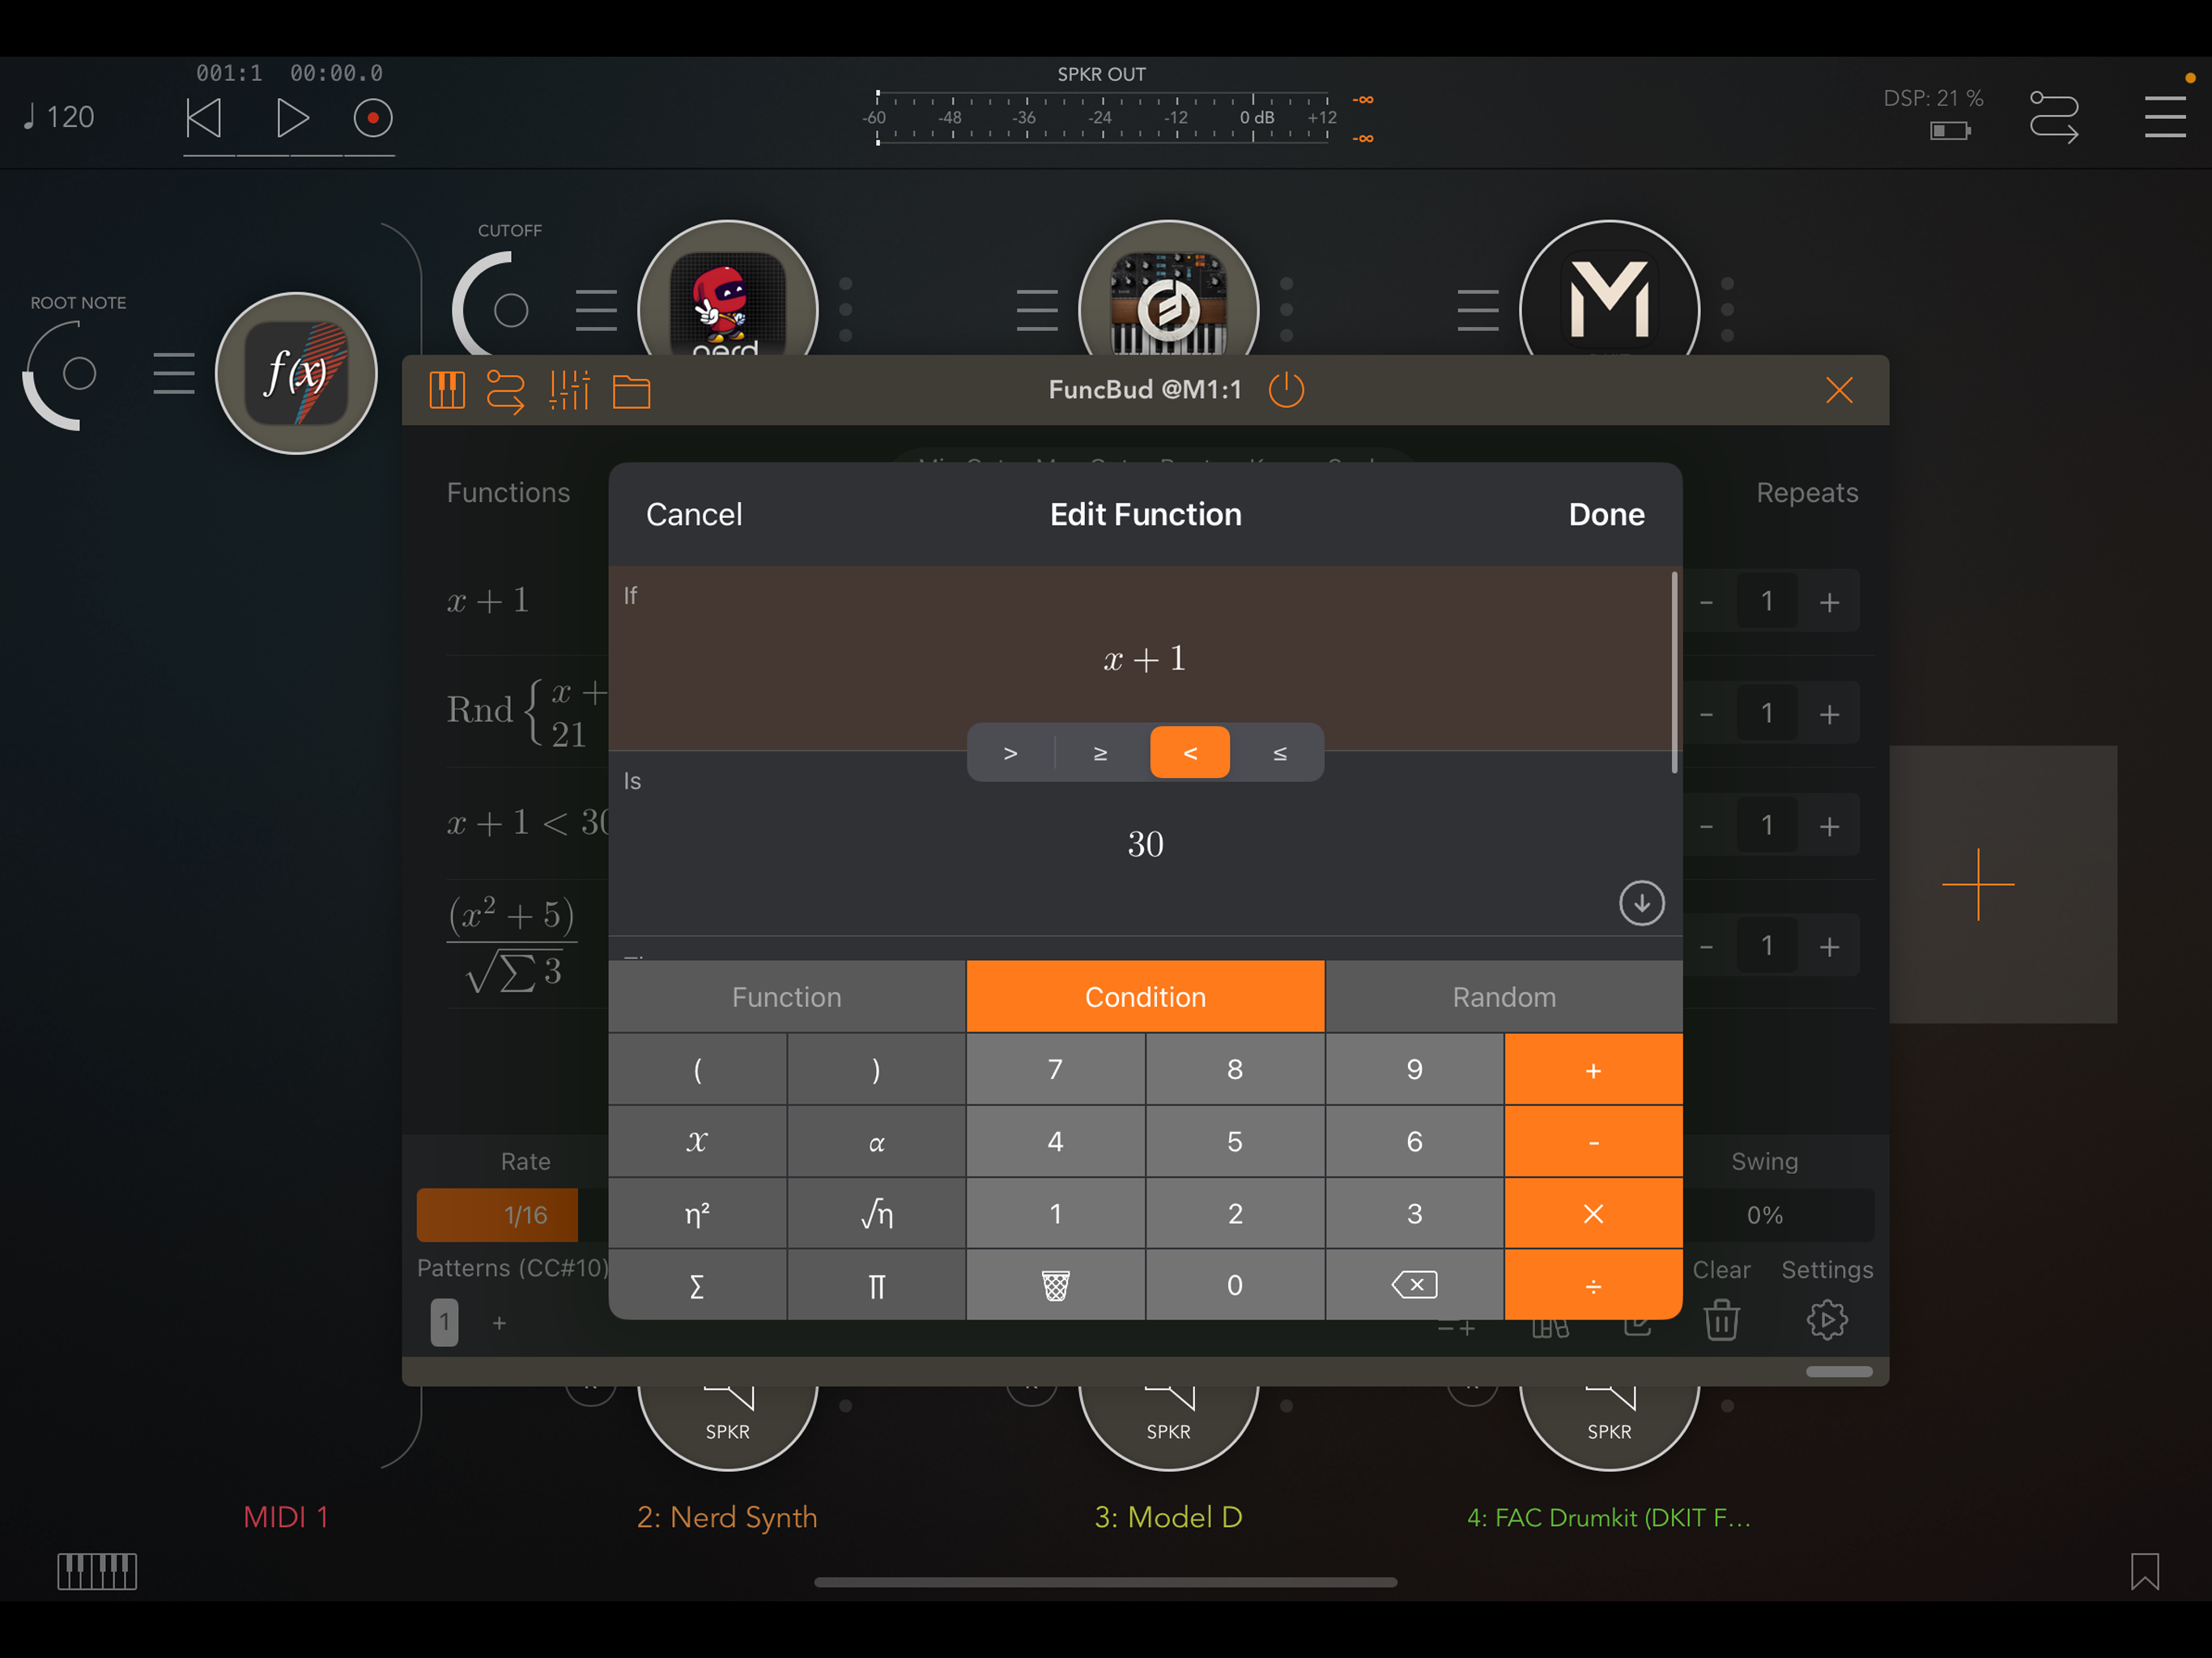Open the mixer sliders icon in FuncBud header
The image size is (2212, 1658).
(569, 390)
